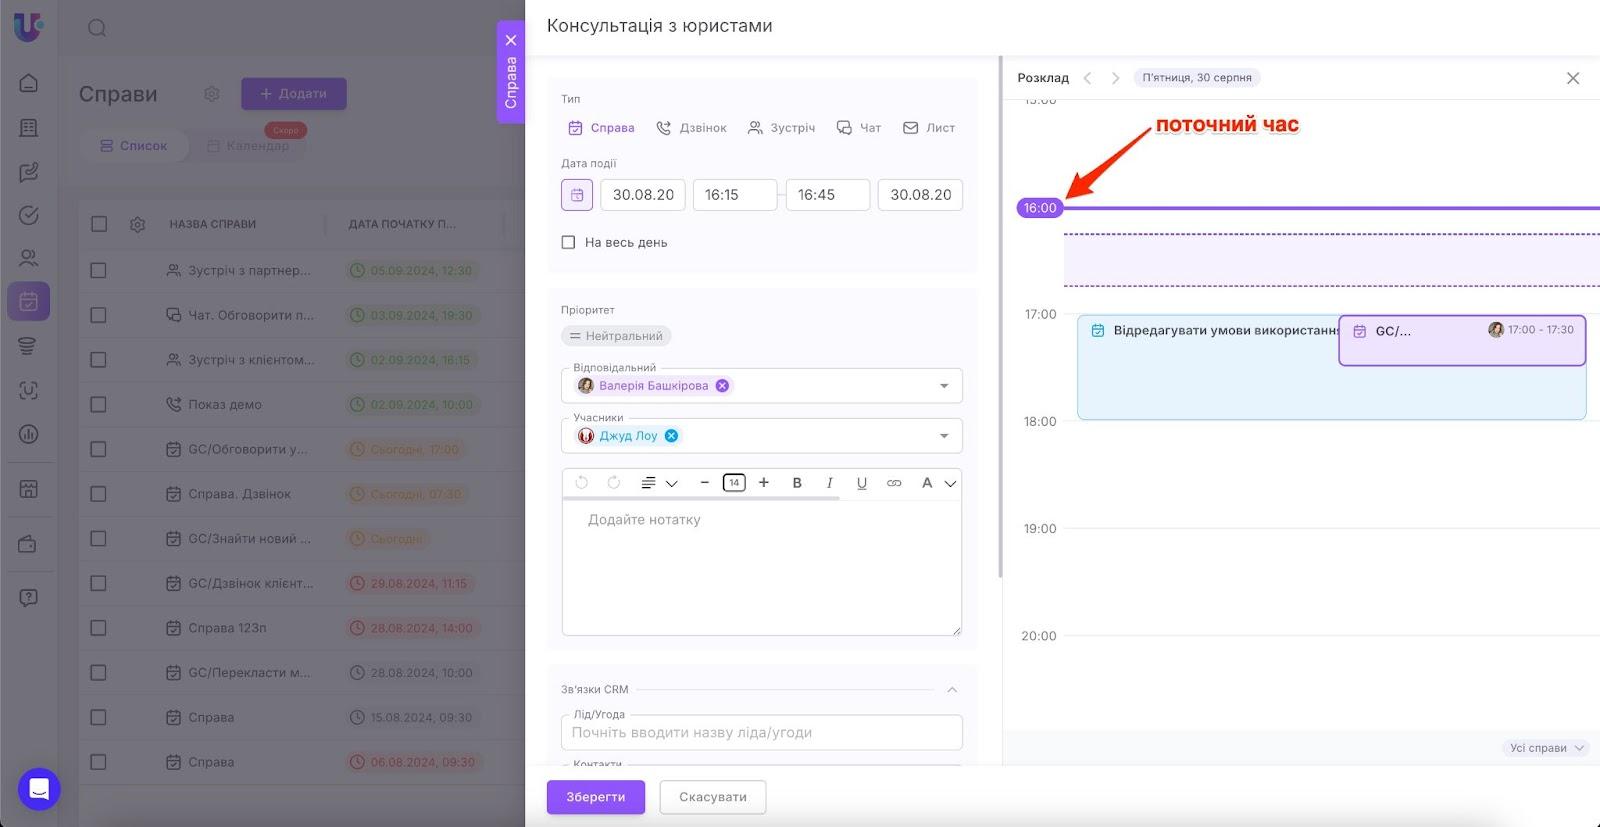Click the Лід/Угода input field
Viewport: 1600px width, 827px height.
(762, 732)
